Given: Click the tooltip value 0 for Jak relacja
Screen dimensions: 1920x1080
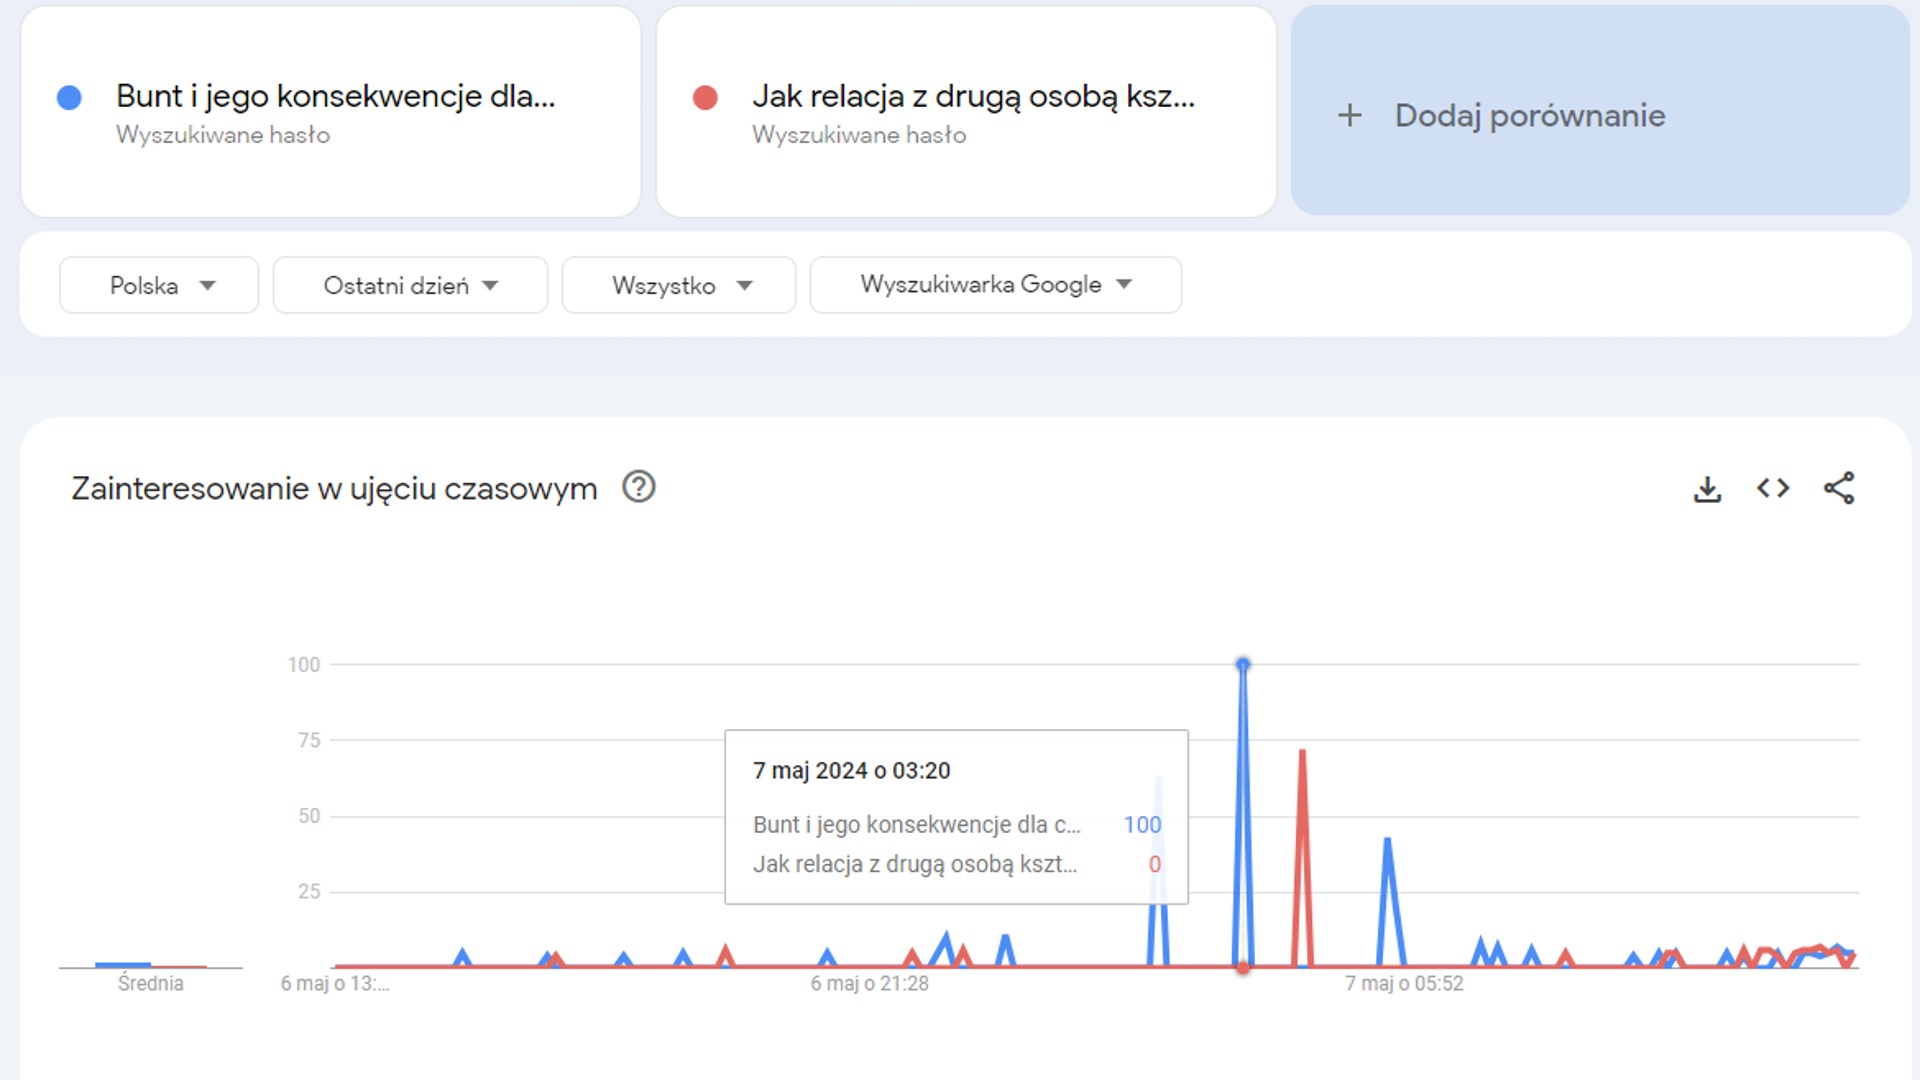Looking at the screenshot, I should 1155,865.
